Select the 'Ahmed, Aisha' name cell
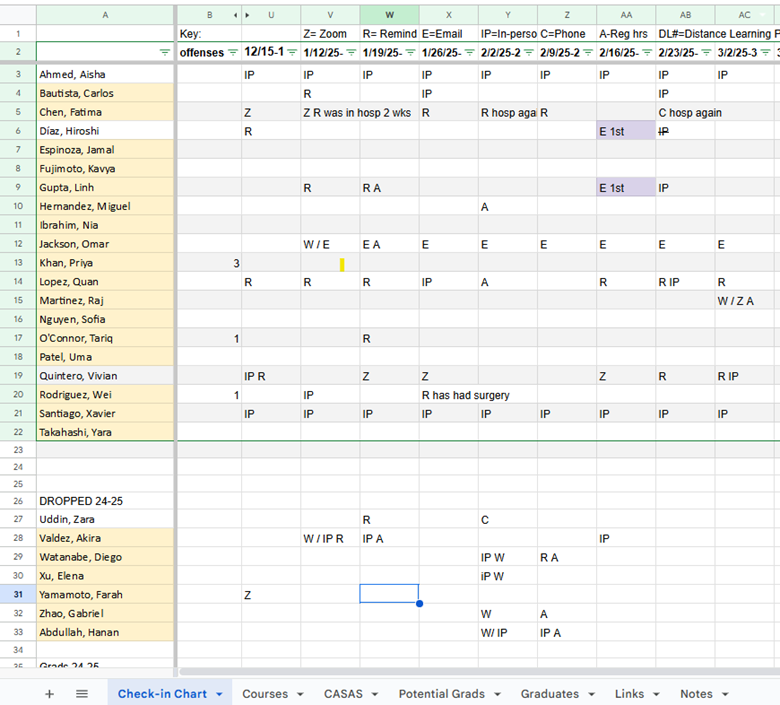 coord(105,74)
